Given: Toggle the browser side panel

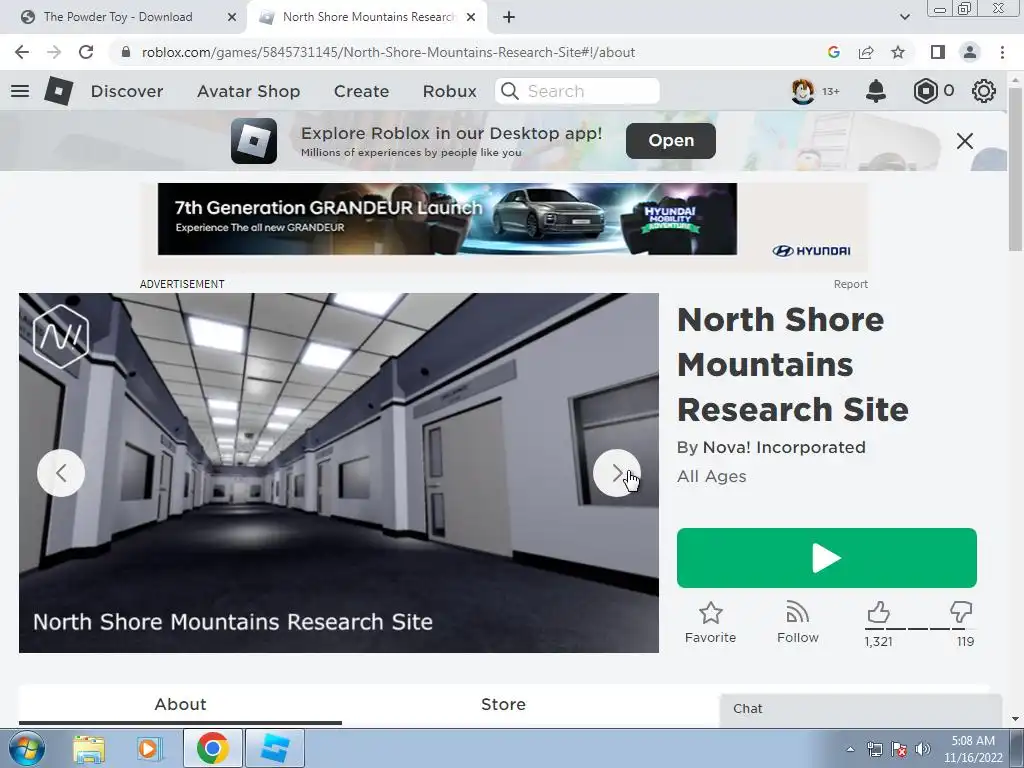Looking at the screenshot, I should (938, 52).
